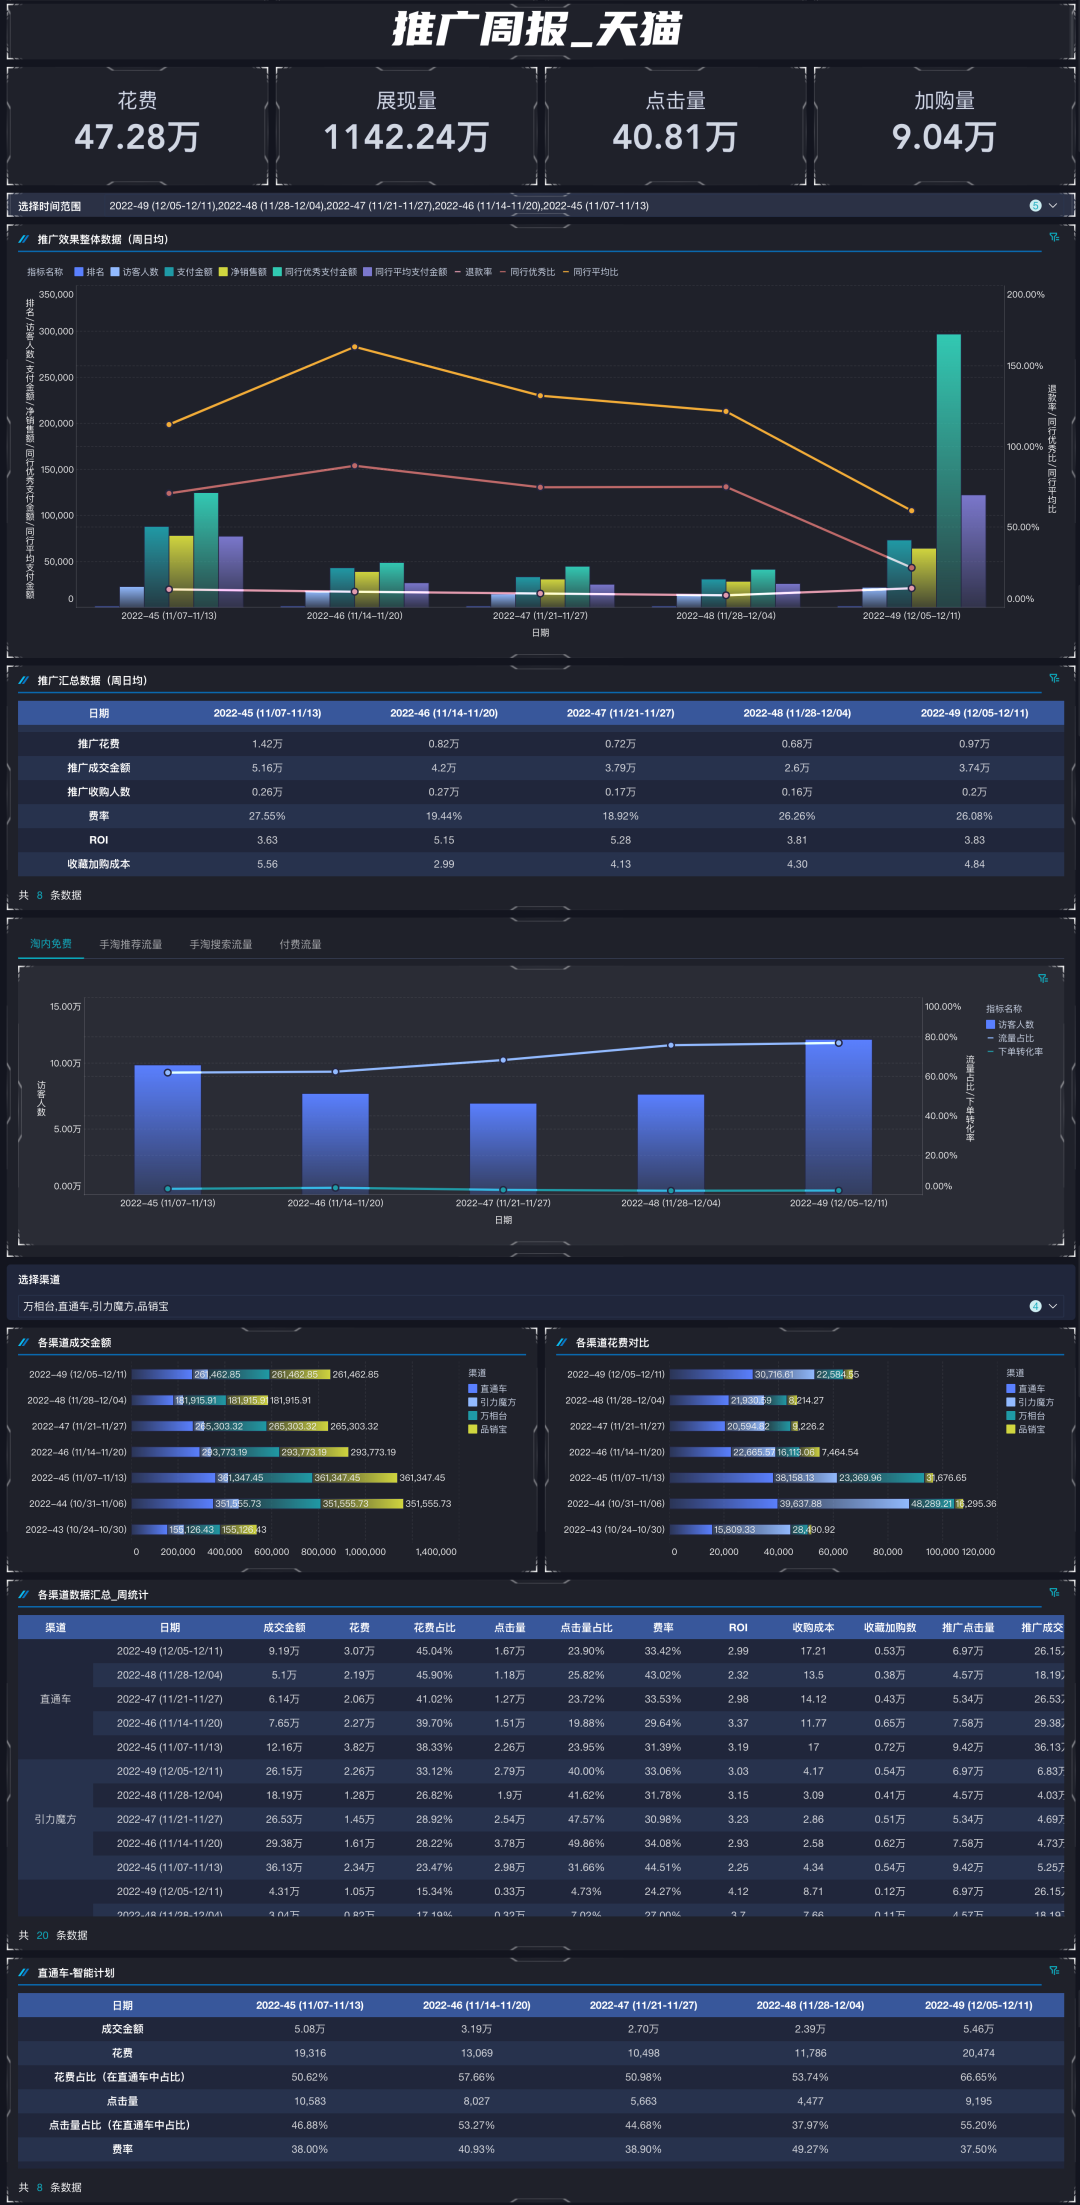The width and height of the screenshot is (1080, 2205).
Task: Click 2022-48 (11/28-12/04) header in 直通车-智能计划
Action: pyautogui.click(x=810, y=2004)
